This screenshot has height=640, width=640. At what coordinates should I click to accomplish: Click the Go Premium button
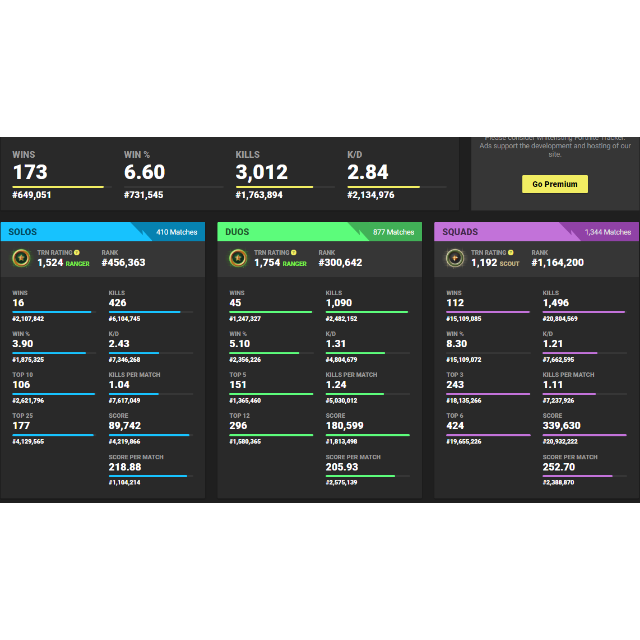[555, 184]
